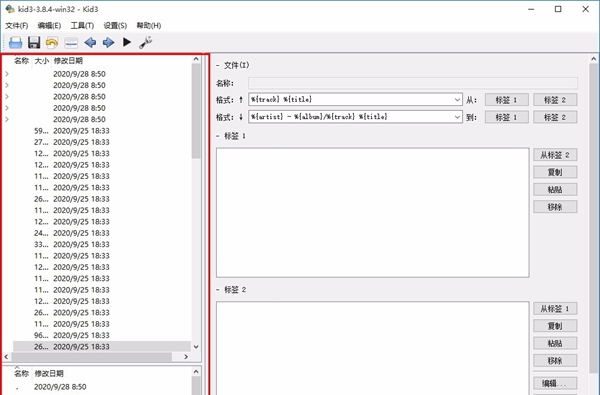
Task: Sort file list by its 名称 column header
Action: tap(21, 60)
